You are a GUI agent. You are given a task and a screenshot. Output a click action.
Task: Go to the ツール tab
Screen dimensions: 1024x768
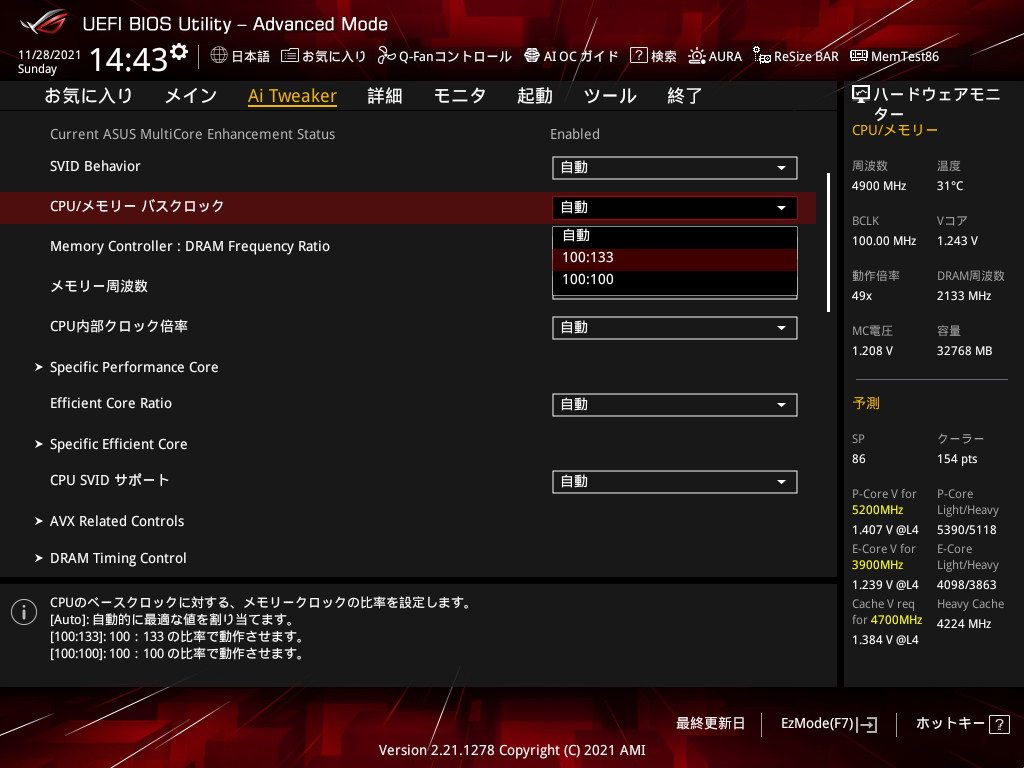point(610,96)
